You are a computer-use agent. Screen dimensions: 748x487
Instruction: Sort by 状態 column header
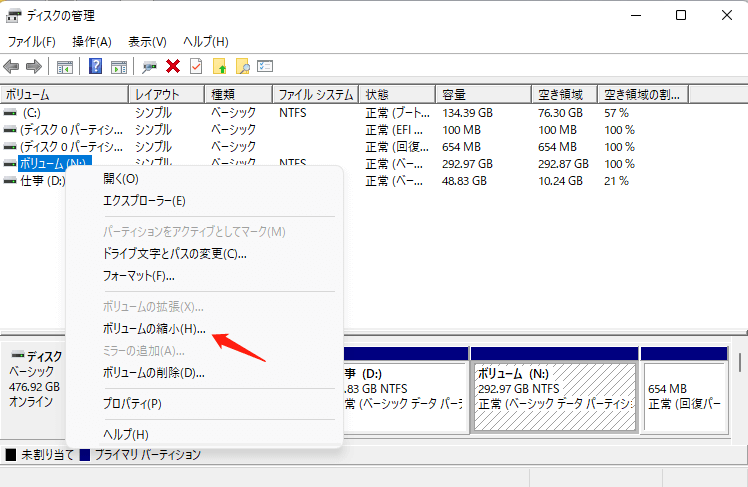[x=397, y=94]
